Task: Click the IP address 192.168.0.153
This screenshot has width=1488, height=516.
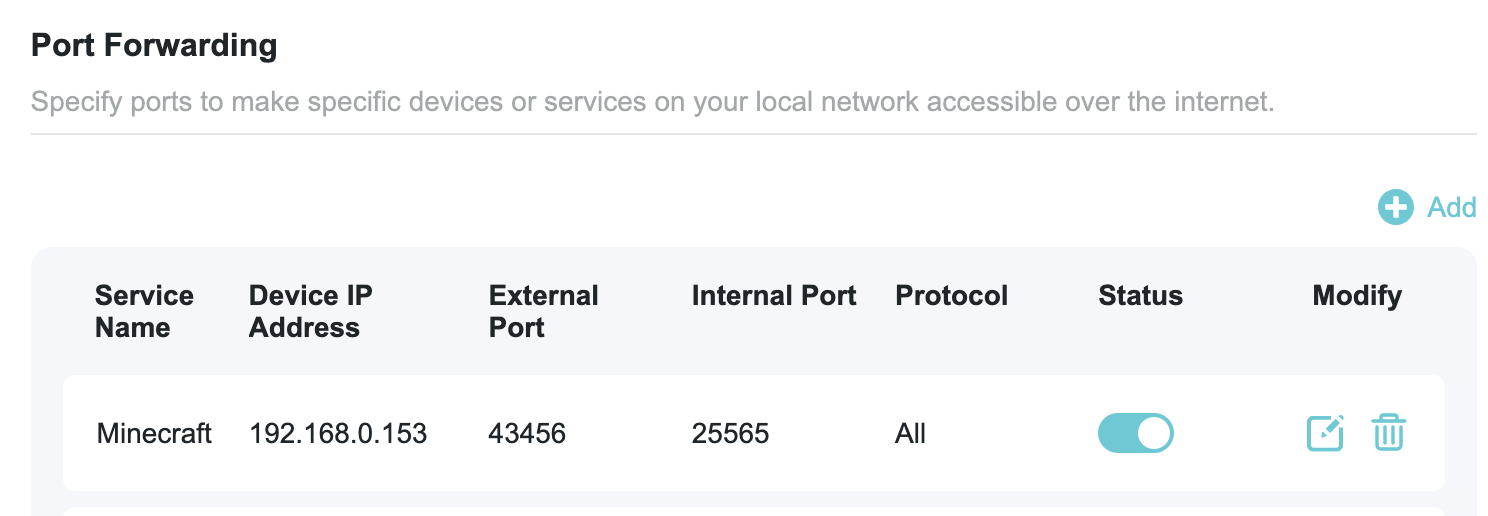Action: point(338,434)
